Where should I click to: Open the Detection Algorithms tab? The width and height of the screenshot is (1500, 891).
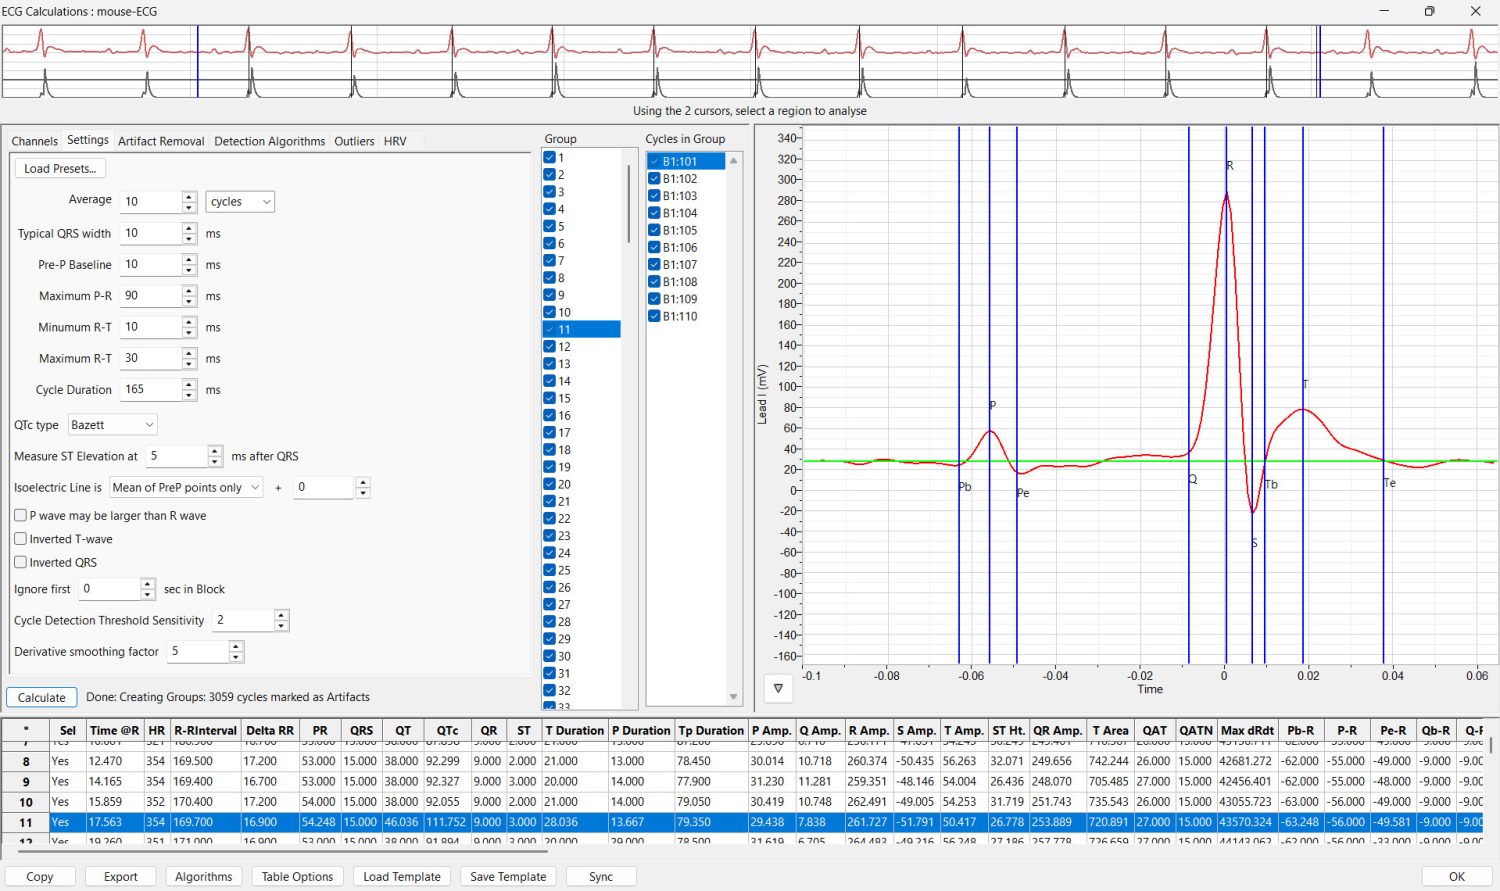[x=269, y=141]
